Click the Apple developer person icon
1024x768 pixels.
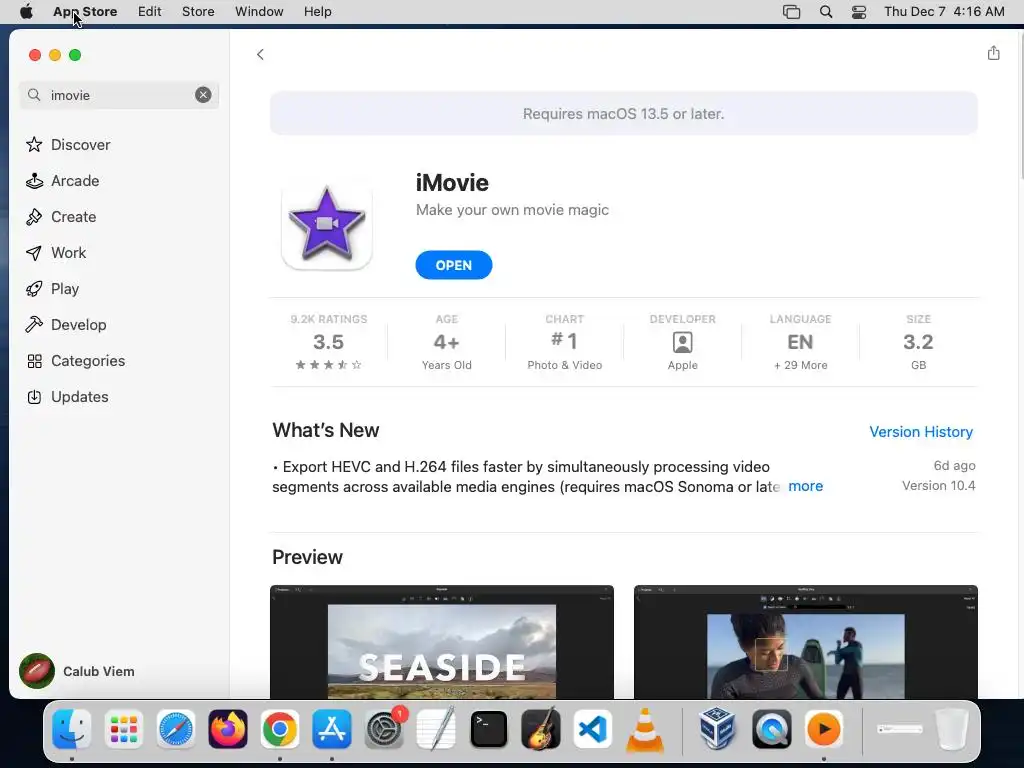(682, 342)
